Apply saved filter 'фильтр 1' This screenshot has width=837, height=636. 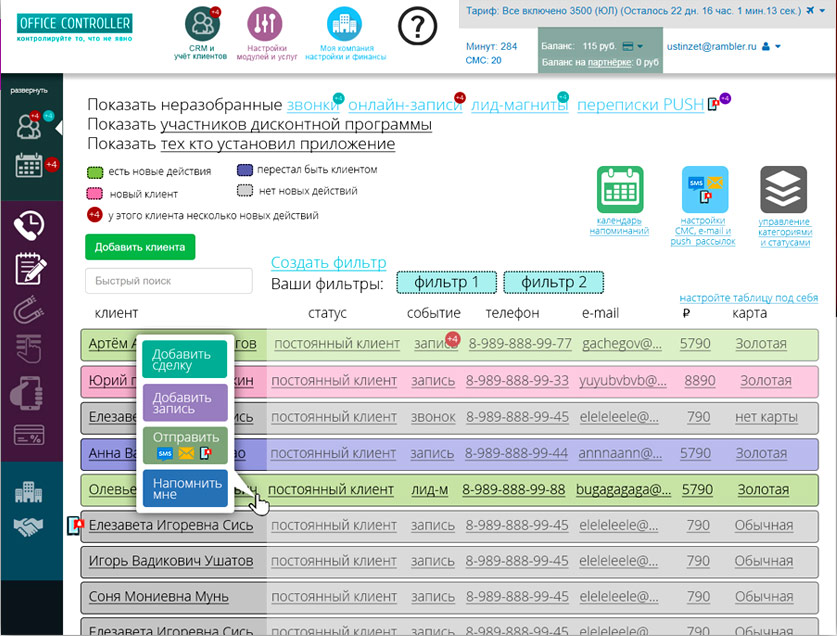(446, 283)
